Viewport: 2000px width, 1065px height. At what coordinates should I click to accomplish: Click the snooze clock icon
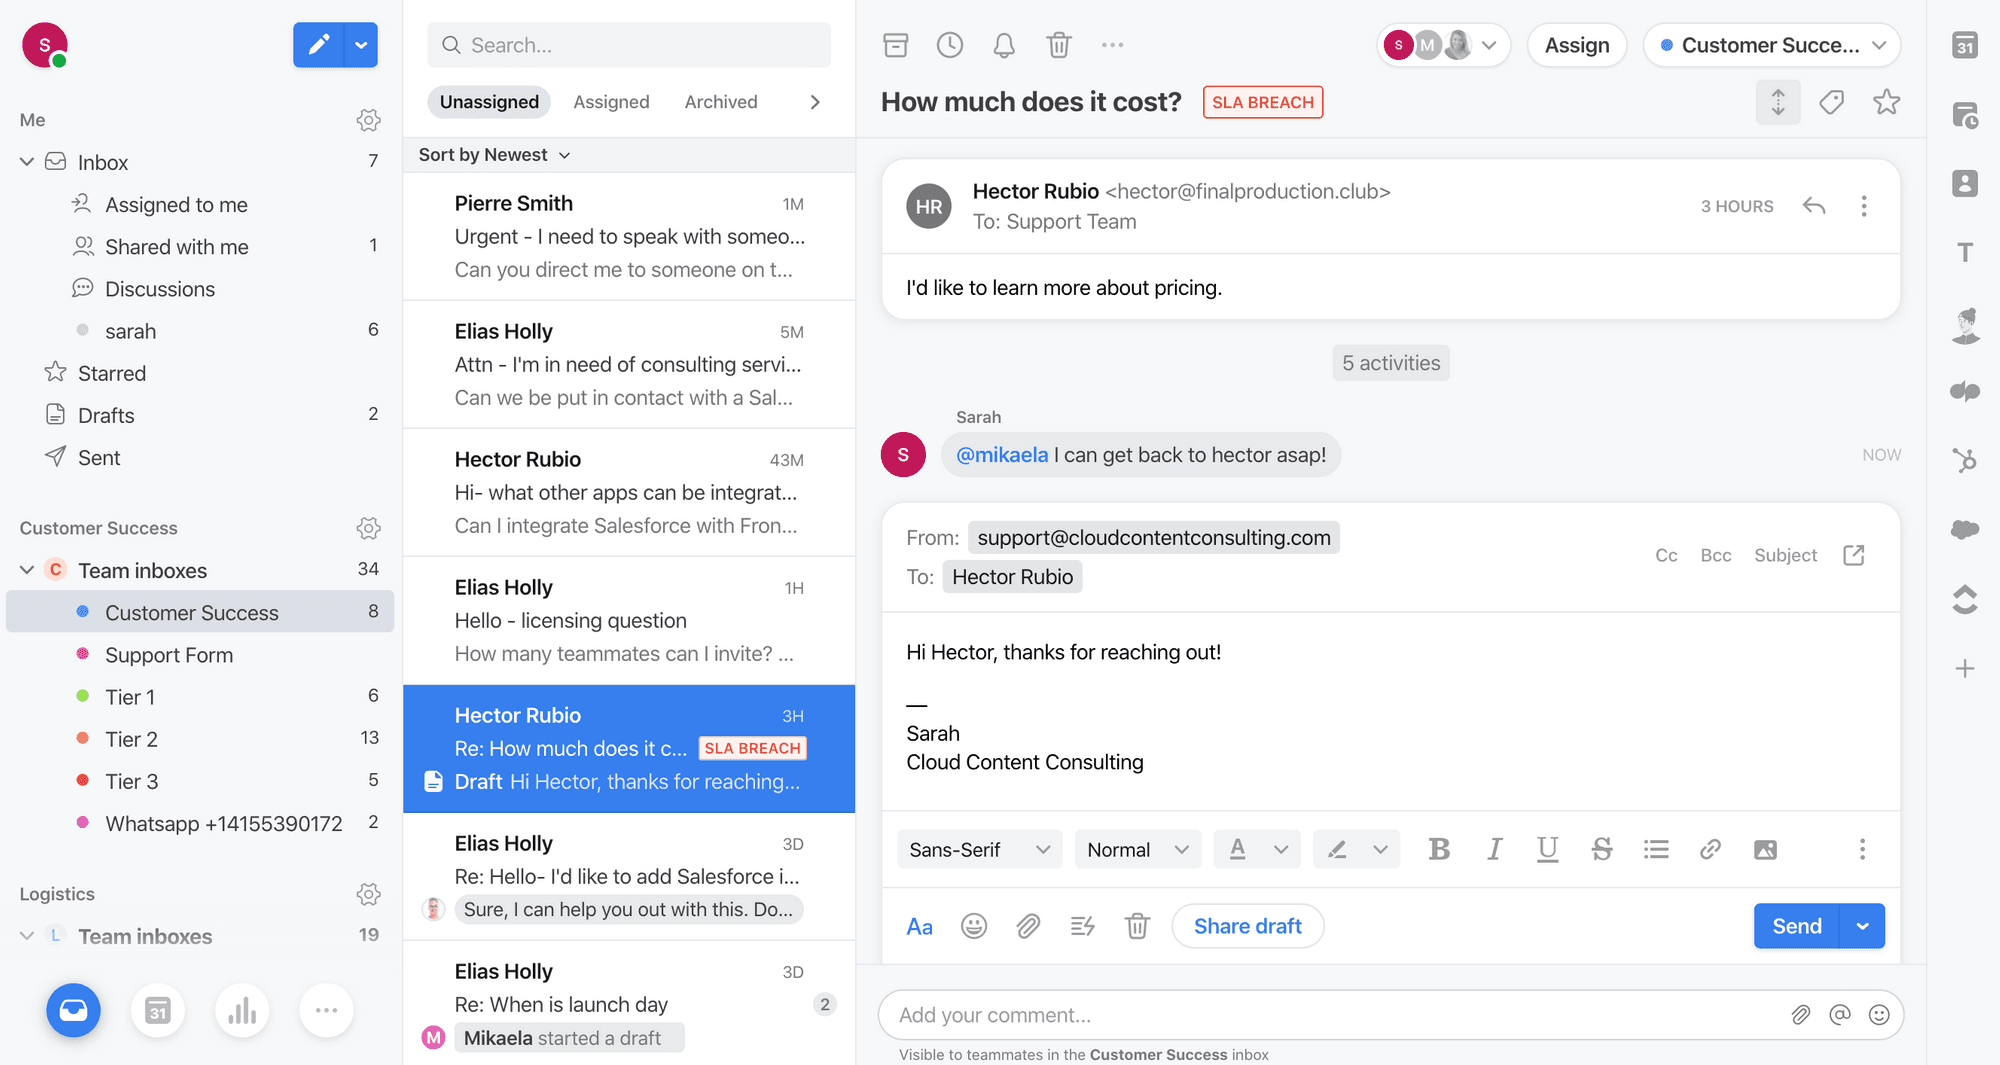(949, 45)
